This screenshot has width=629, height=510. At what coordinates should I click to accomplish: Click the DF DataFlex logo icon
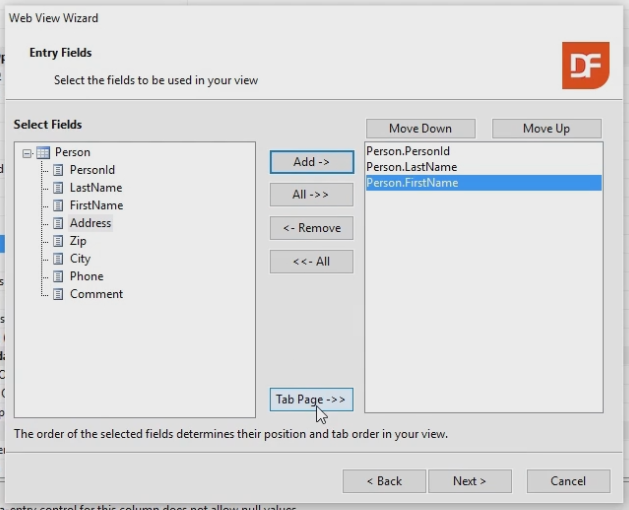pyautogui.click(x=585, y=66)
